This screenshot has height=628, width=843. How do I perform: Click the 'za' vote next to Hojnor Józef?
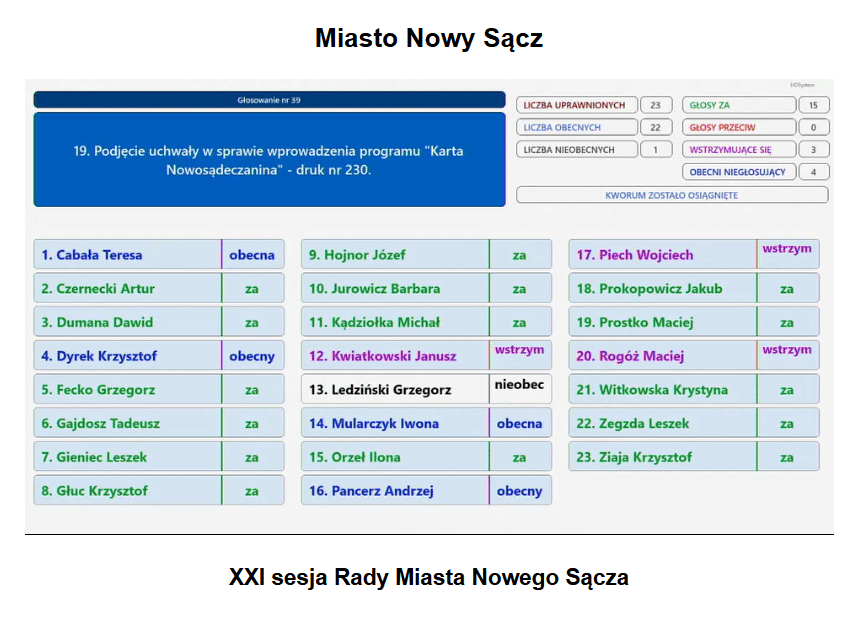point(519,255)
